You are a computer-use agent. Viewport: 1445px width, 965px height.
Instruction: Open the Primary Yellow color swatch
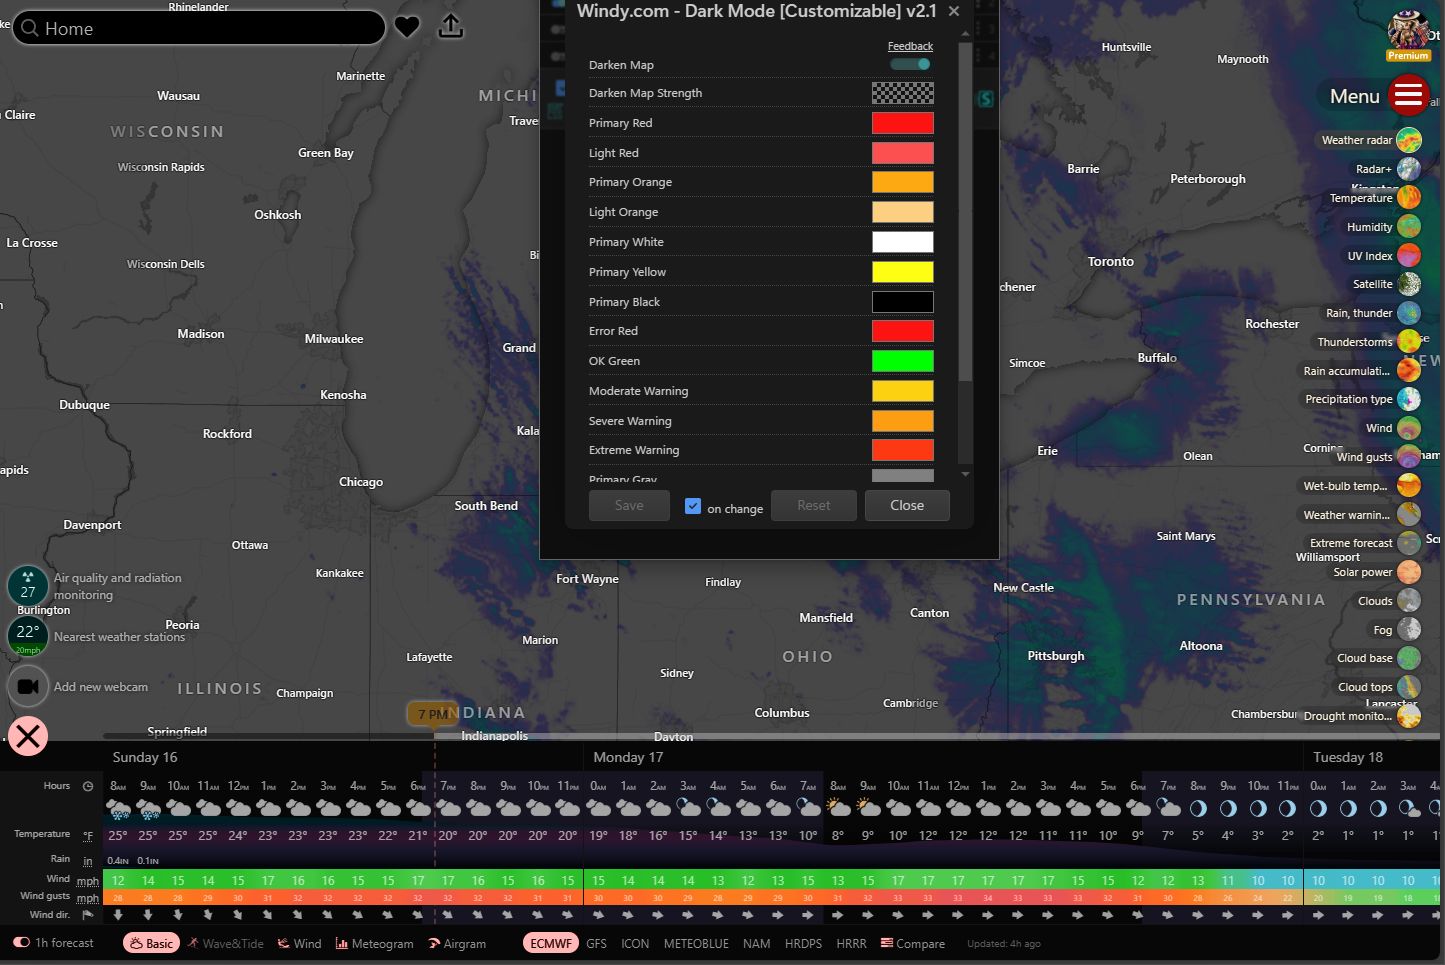tap(903, 272)
